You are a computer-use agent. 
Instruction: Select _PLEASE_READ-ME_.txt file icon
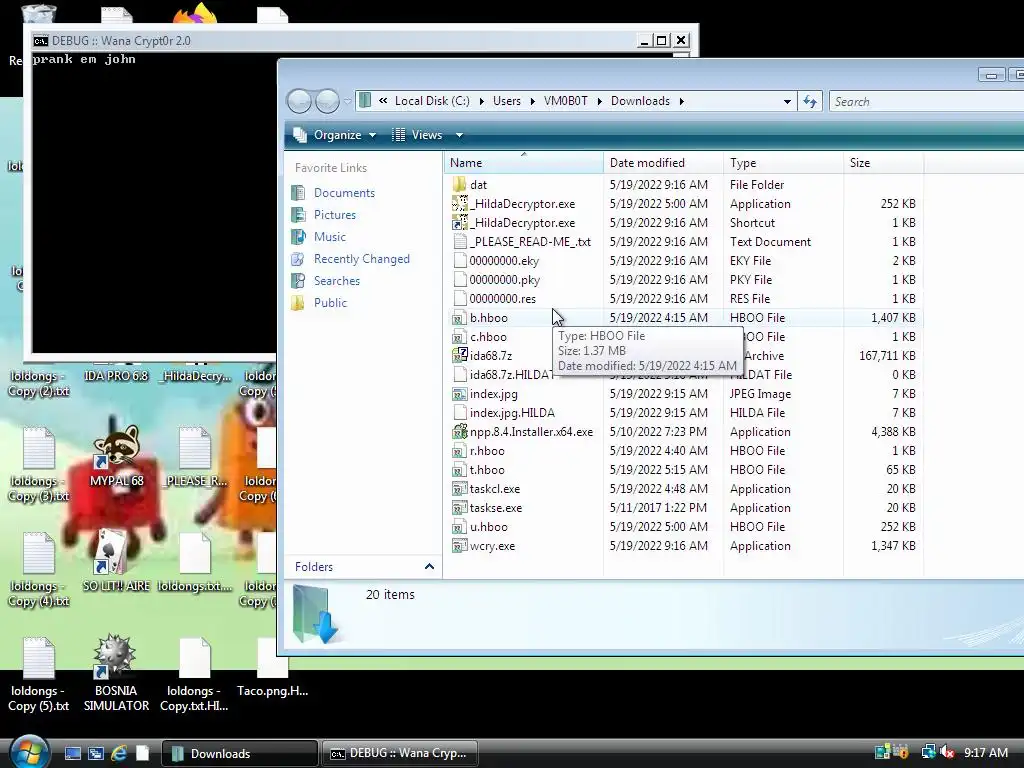460,242
